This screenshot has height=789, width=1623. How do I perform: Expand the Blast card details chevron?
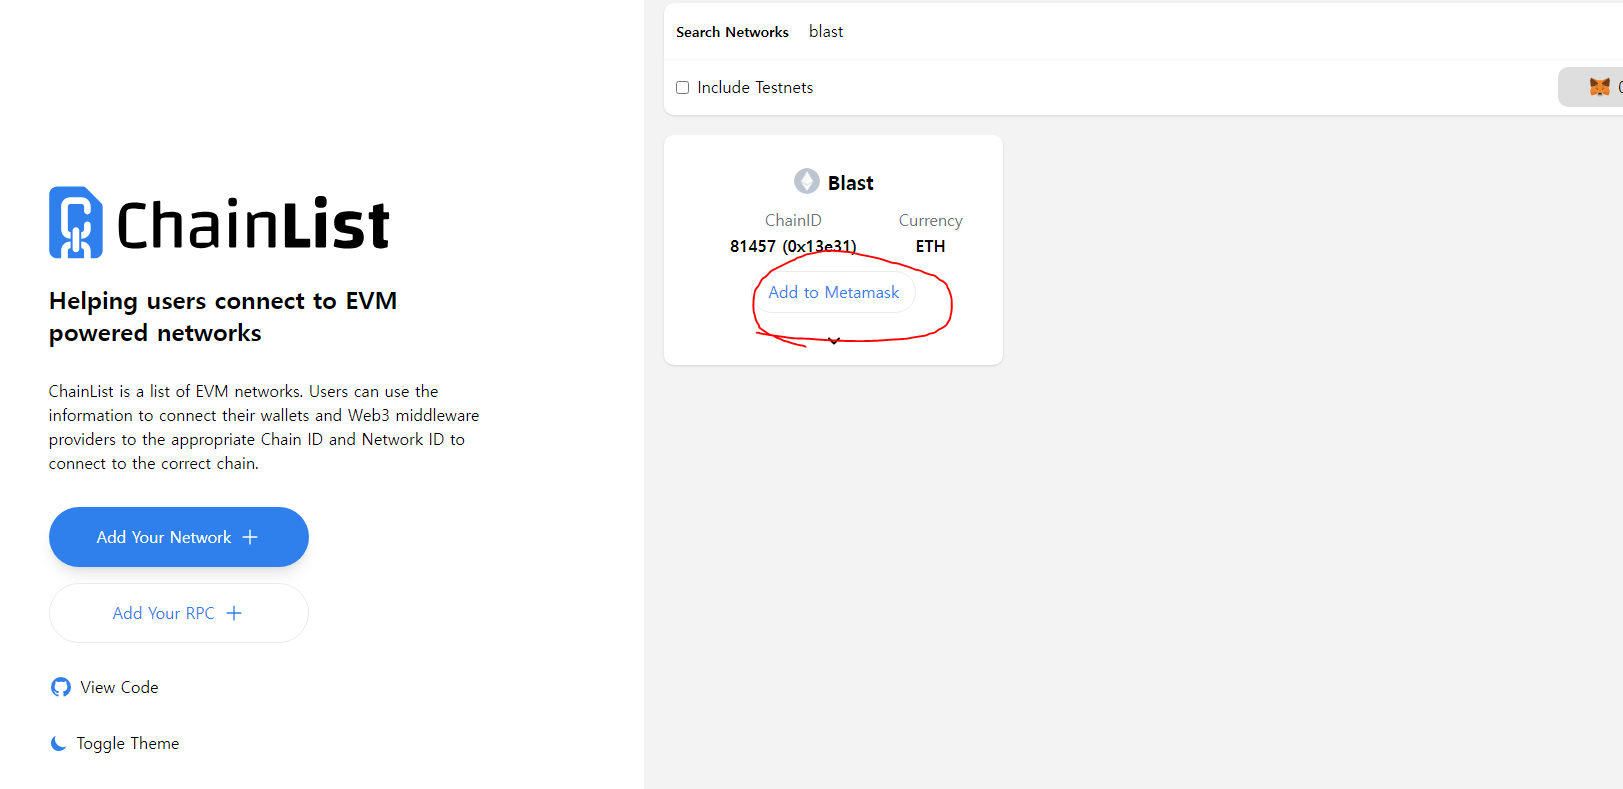point(833,341)
